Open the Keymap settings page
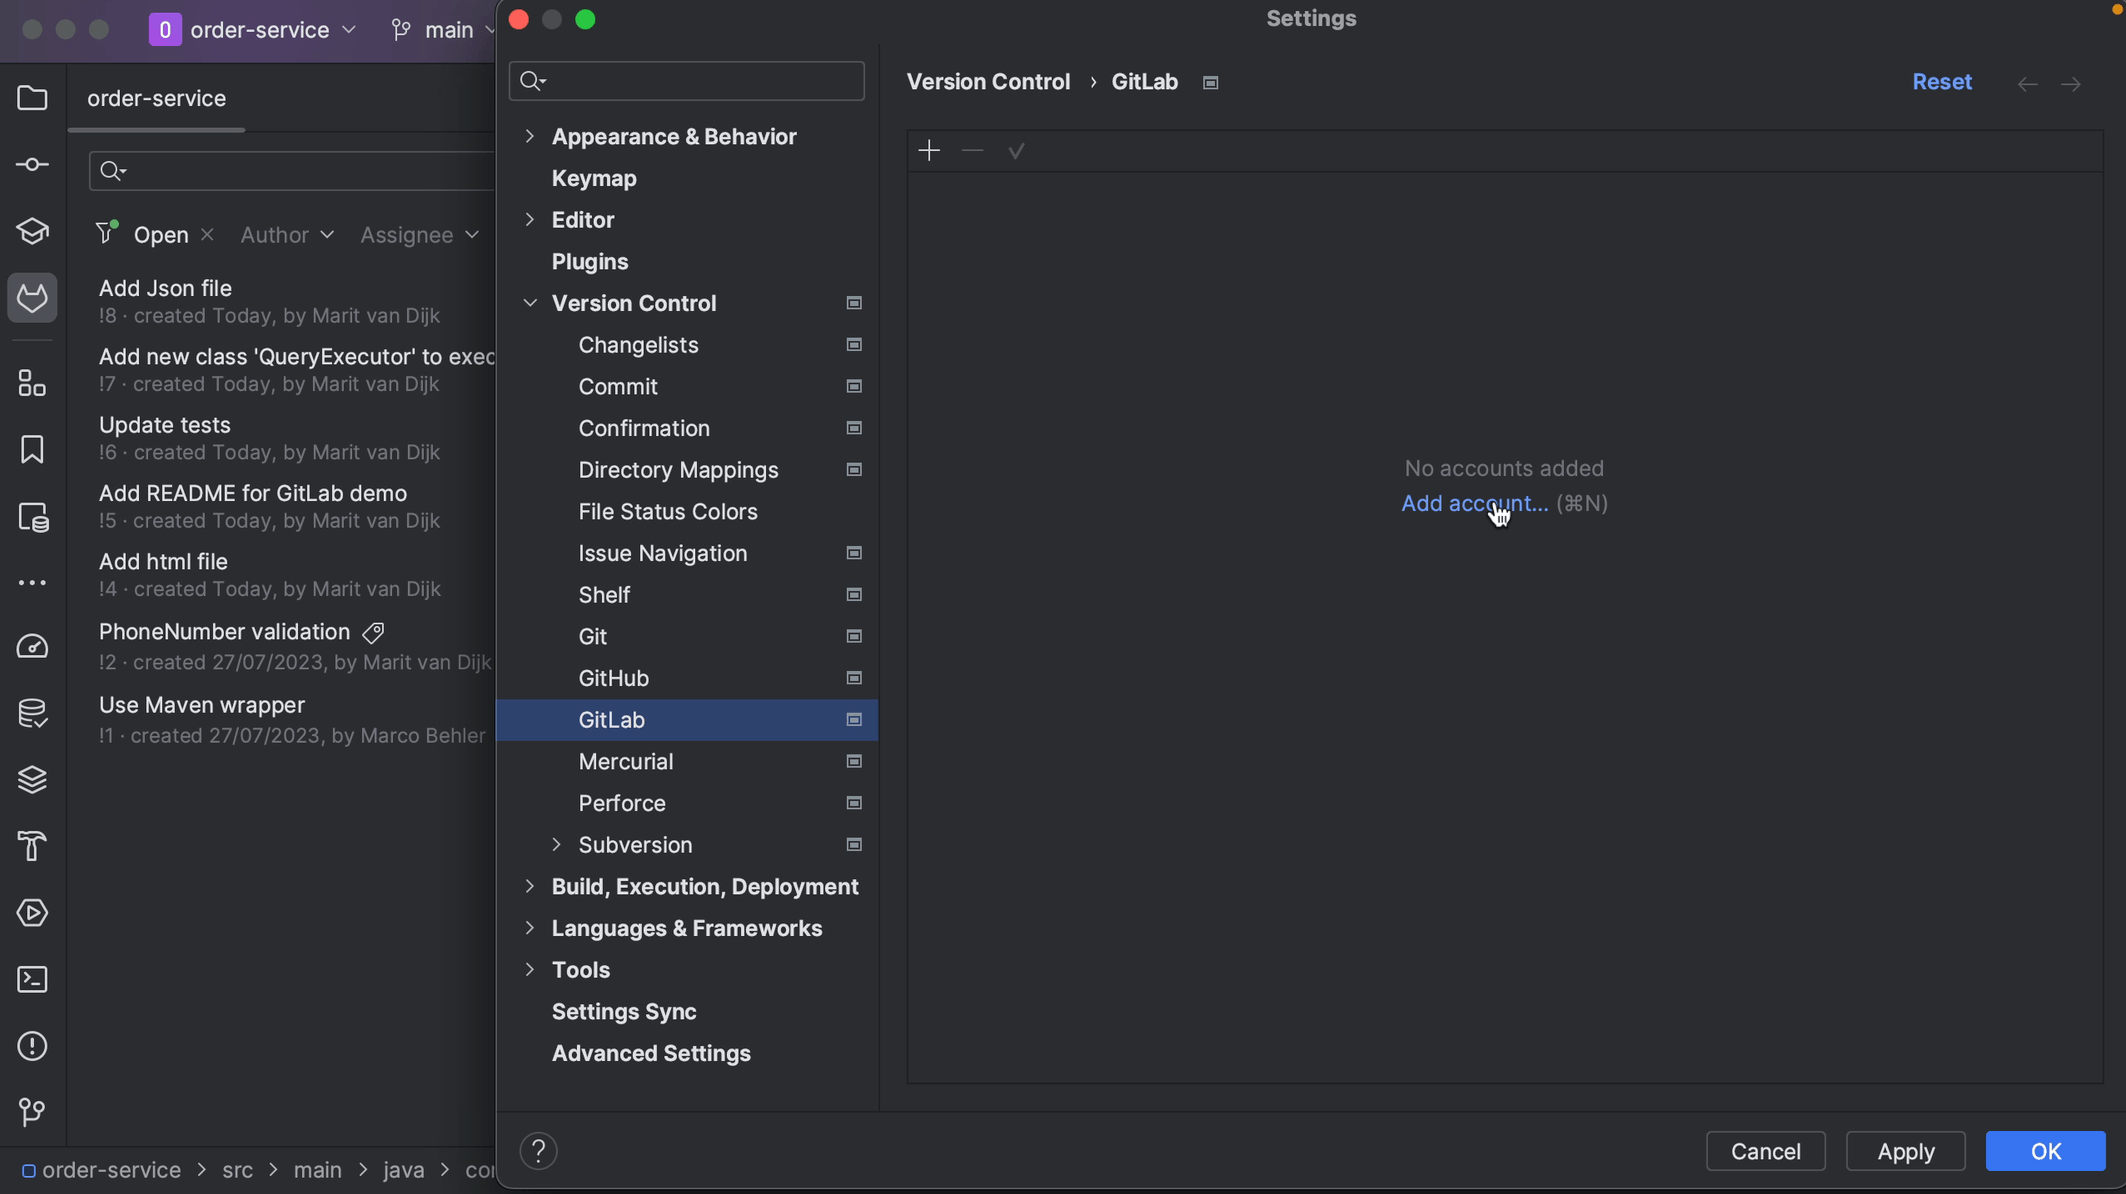This screenshot has width=2126, height=1194. [x=593, y=178]
